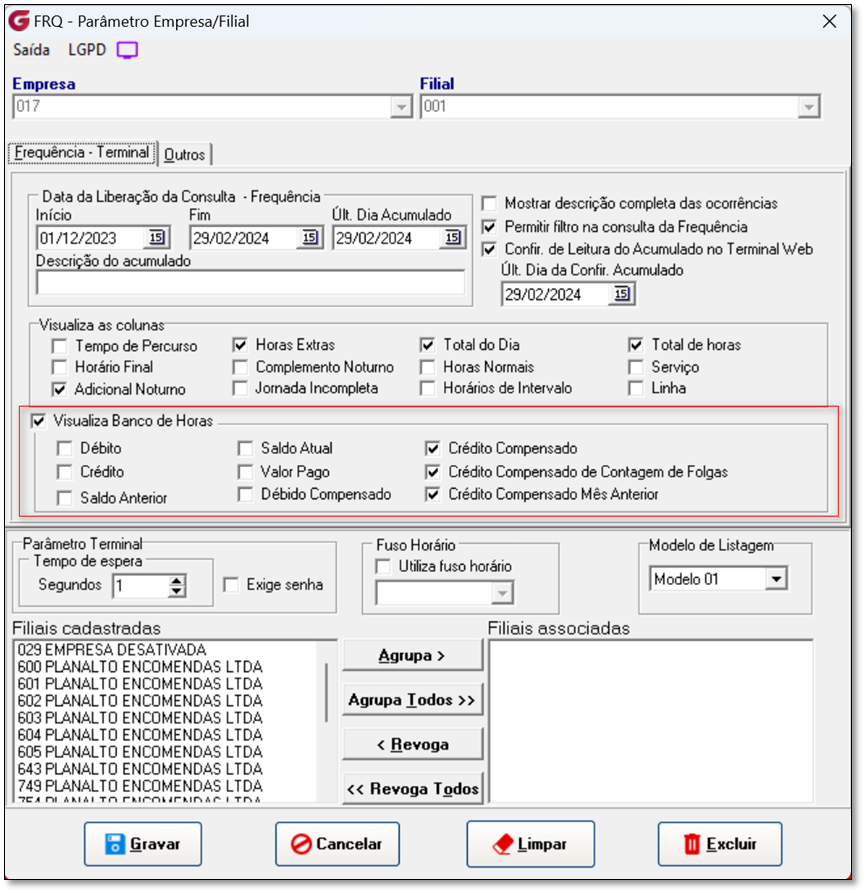Check the Linha column
This screenshot has width=865, height=893.
pyautogui.click(x=636, y=388)
